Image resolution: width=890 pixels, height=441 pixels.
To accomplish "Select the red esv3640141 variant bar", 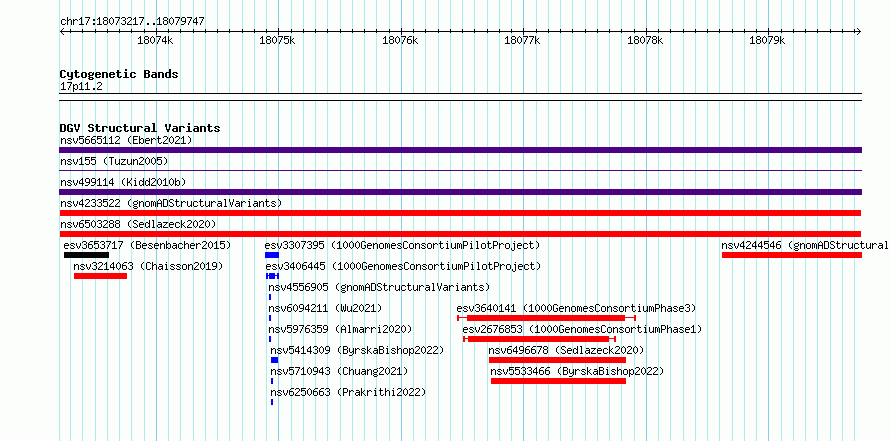I will (x=546, y=318).
